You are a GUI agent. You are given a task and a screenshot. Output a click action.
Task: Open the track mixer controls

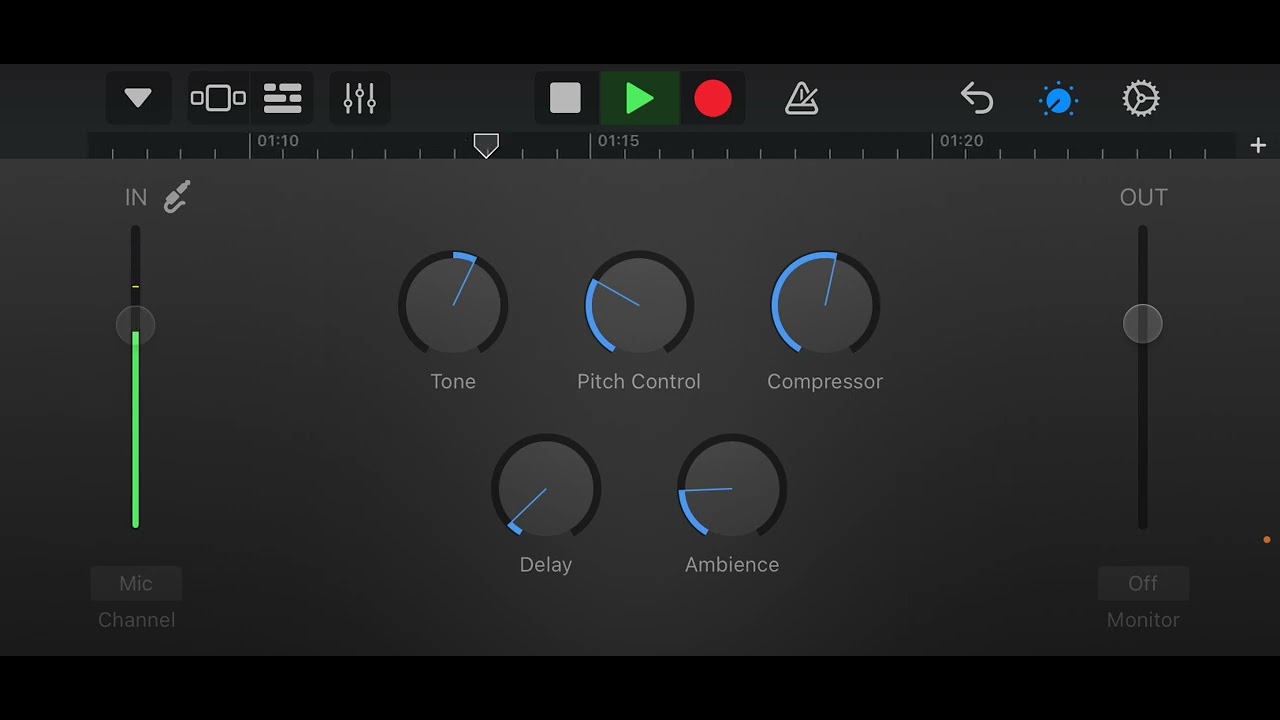coord(360,98)
